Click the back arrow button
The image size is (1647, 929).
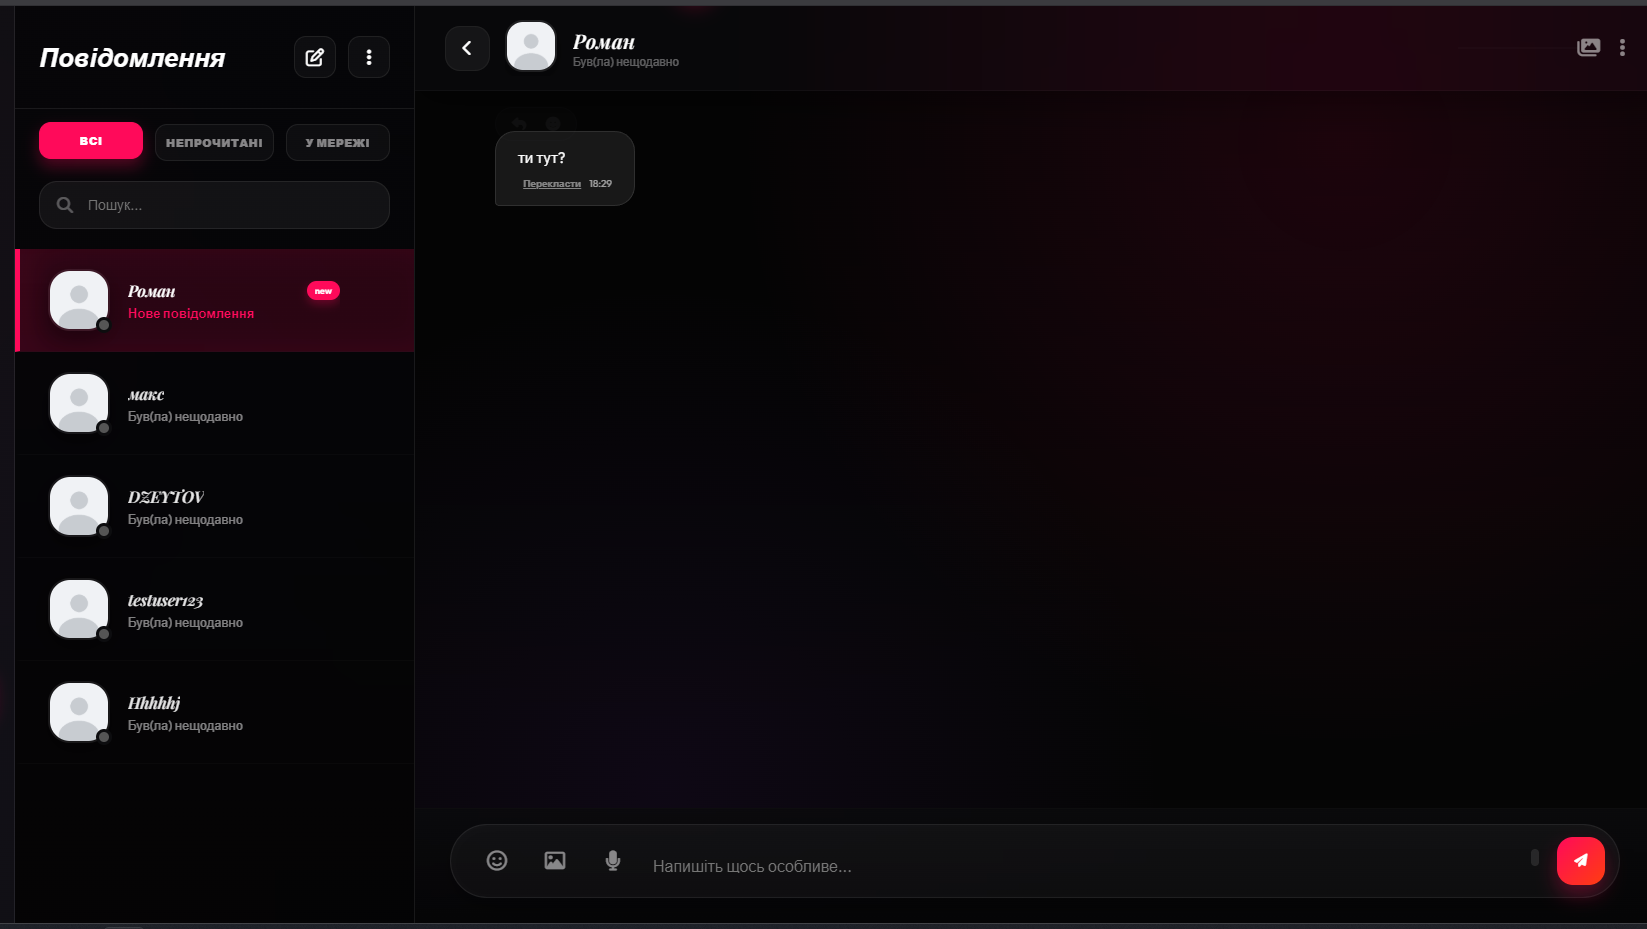click(467, 48)
